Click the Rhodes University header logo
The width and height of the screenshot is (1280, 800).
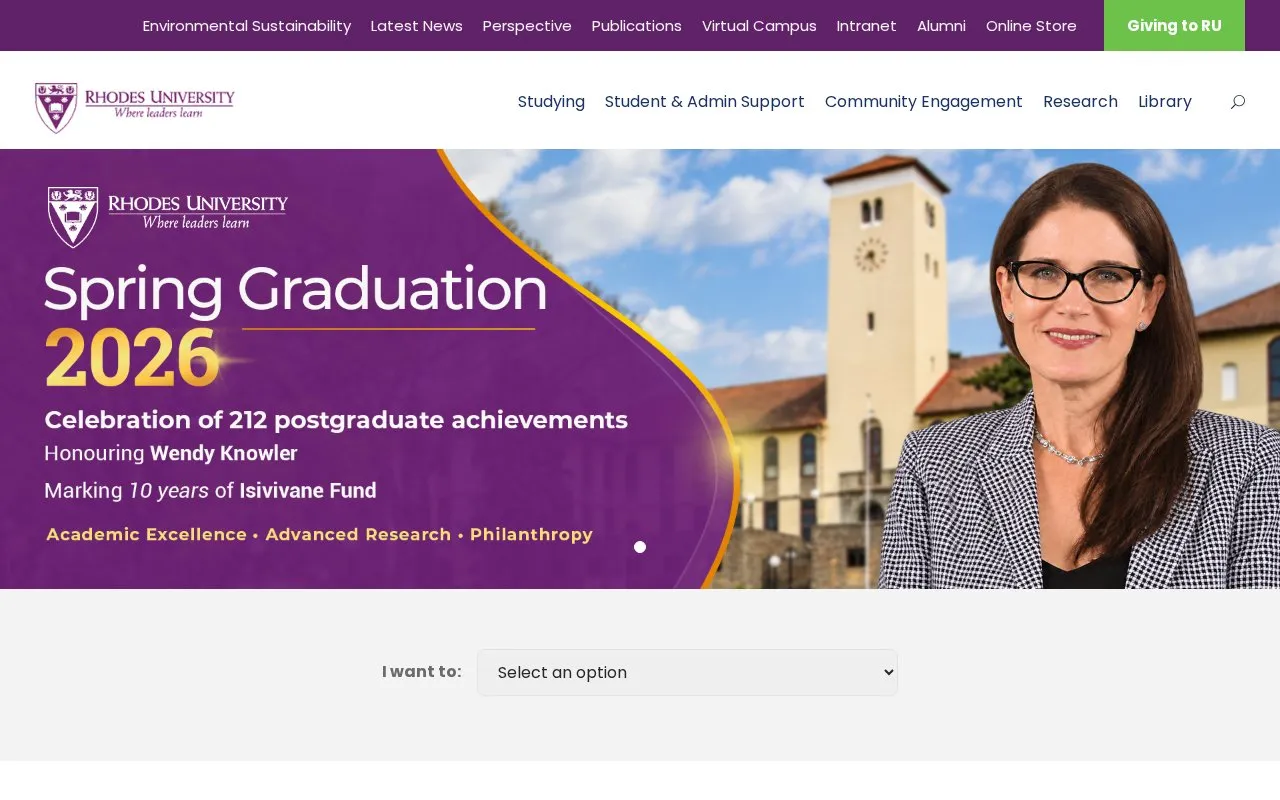click(134, 107)
